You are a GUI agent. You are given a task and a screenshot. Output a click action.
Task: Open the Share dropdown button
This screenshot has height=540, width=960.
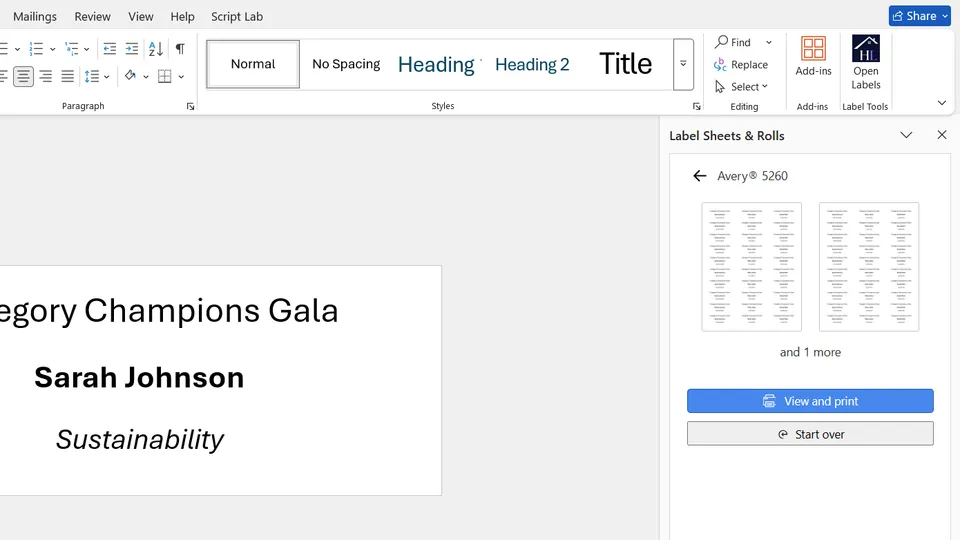[920, 16]
